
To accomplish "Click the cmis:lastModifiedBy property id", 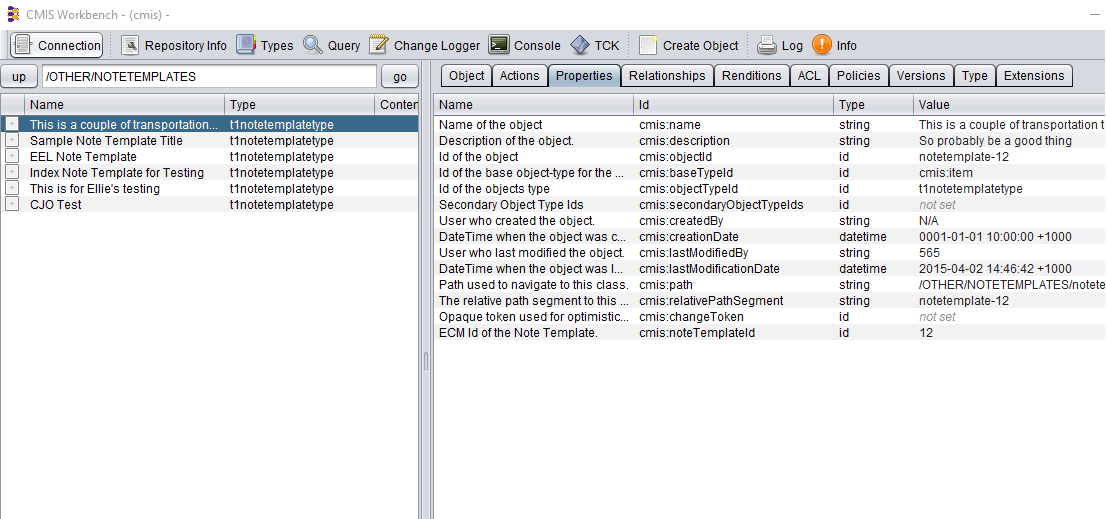I will click(x=693, y=252).
